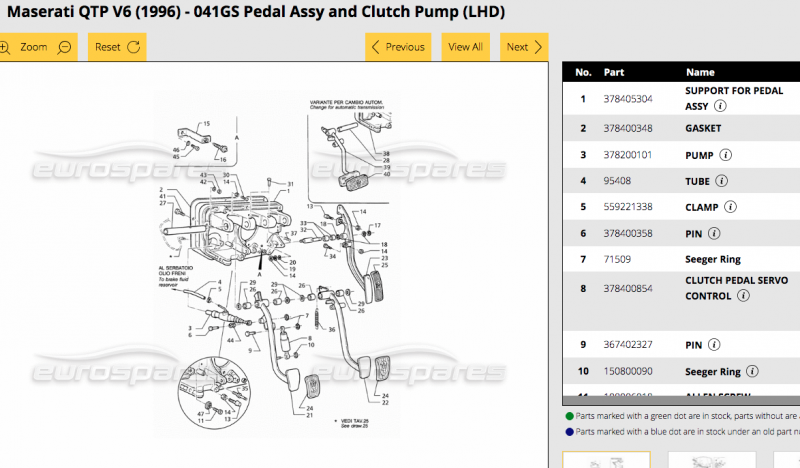
Task: Click the first diagram thumbnail below the table
Action: pos(606,460)
